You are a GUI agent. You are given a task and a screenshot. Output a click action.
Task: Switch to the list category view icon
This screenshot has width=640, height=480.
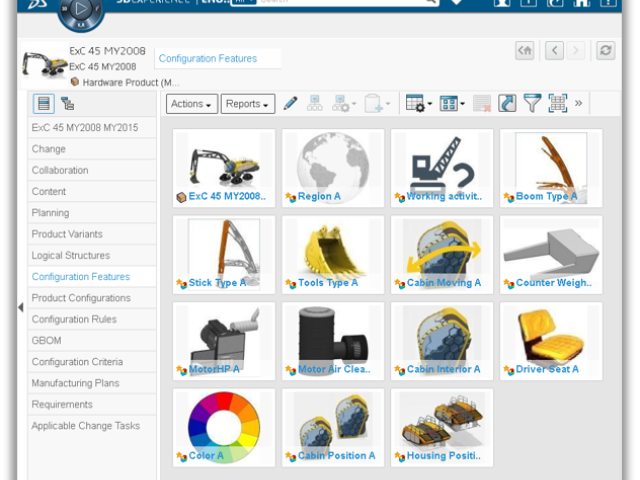pos(43,103)
